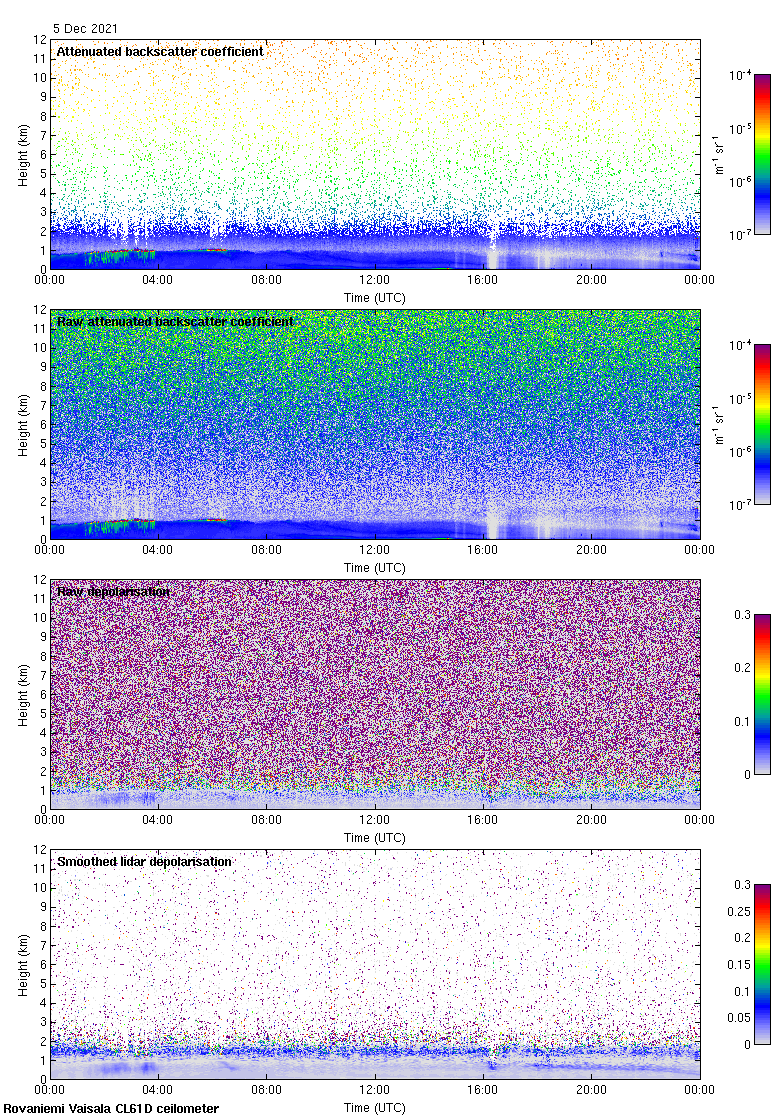Click the smoothed depolarisation colorbar
780x1120 pixels.
762,964
